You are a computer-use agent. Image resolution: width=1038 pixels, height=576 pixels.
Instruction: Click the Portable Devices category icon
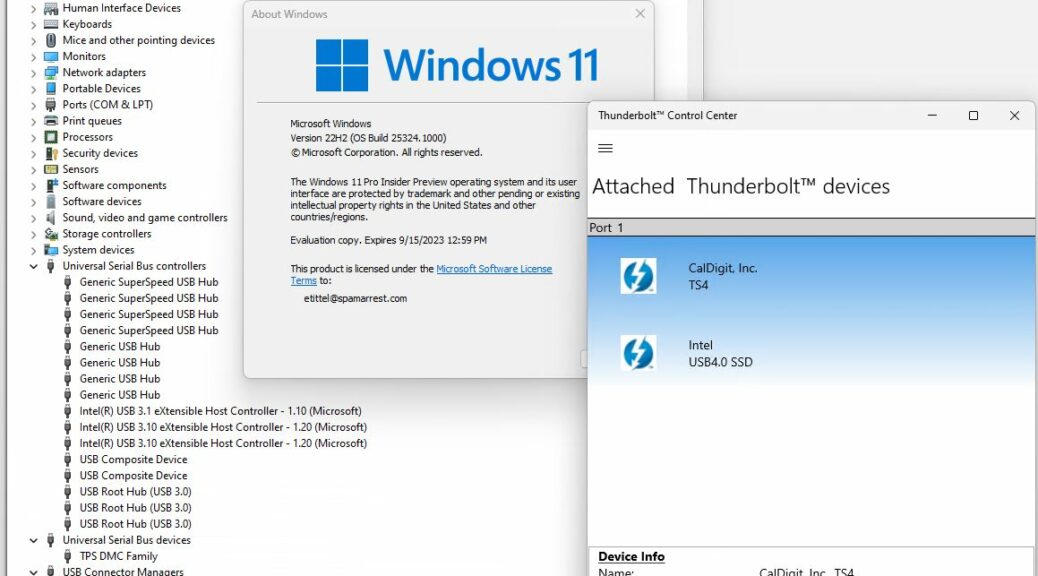[x=51, y=89]
